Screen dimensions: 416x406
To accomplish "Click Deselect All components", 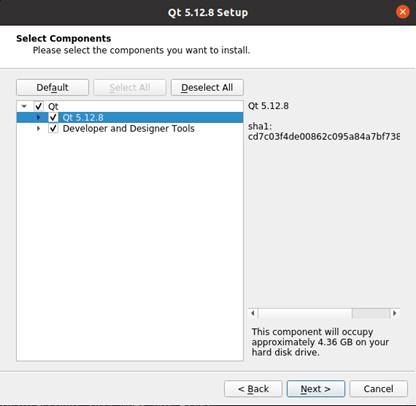I will [x=207, y=88].
